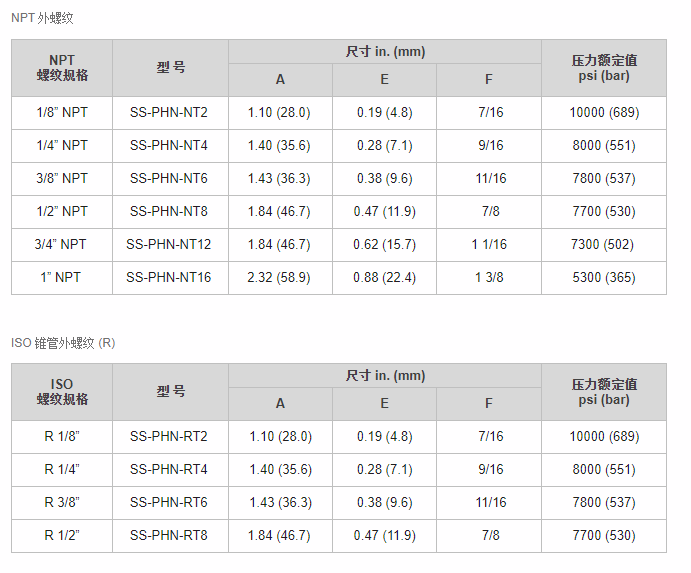Viewport: 691px width, 573px height.
Task: Select the SS-PHN-NT8 model entry
Action: click(x=169, y=212)
